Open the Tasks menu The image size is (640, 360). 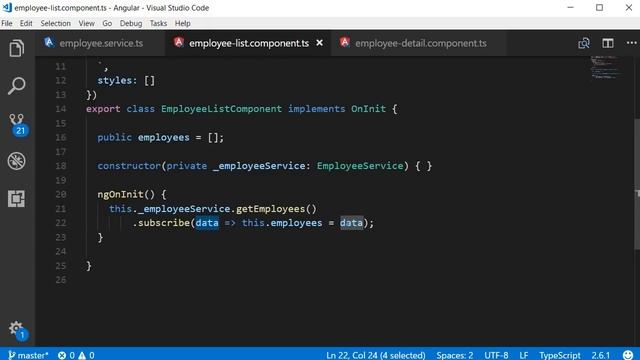pos(158,23)
